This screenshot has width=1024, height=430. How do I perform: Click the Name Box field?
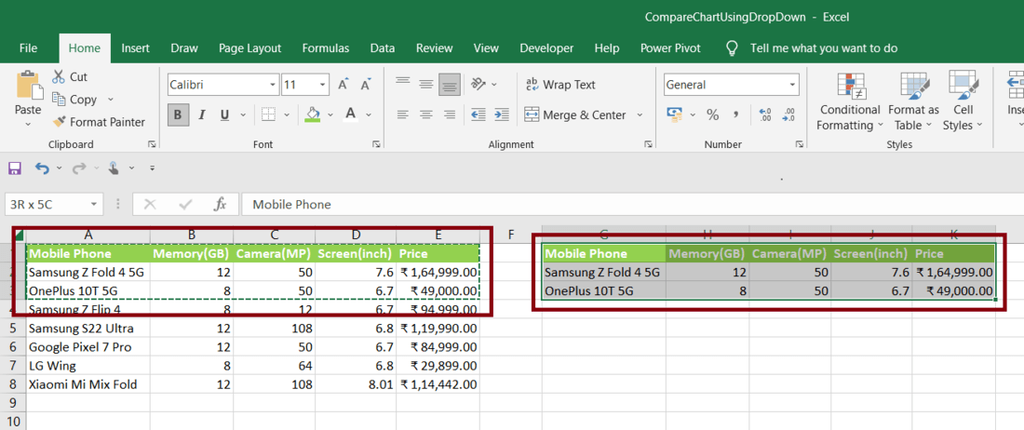tap(54, 205)
